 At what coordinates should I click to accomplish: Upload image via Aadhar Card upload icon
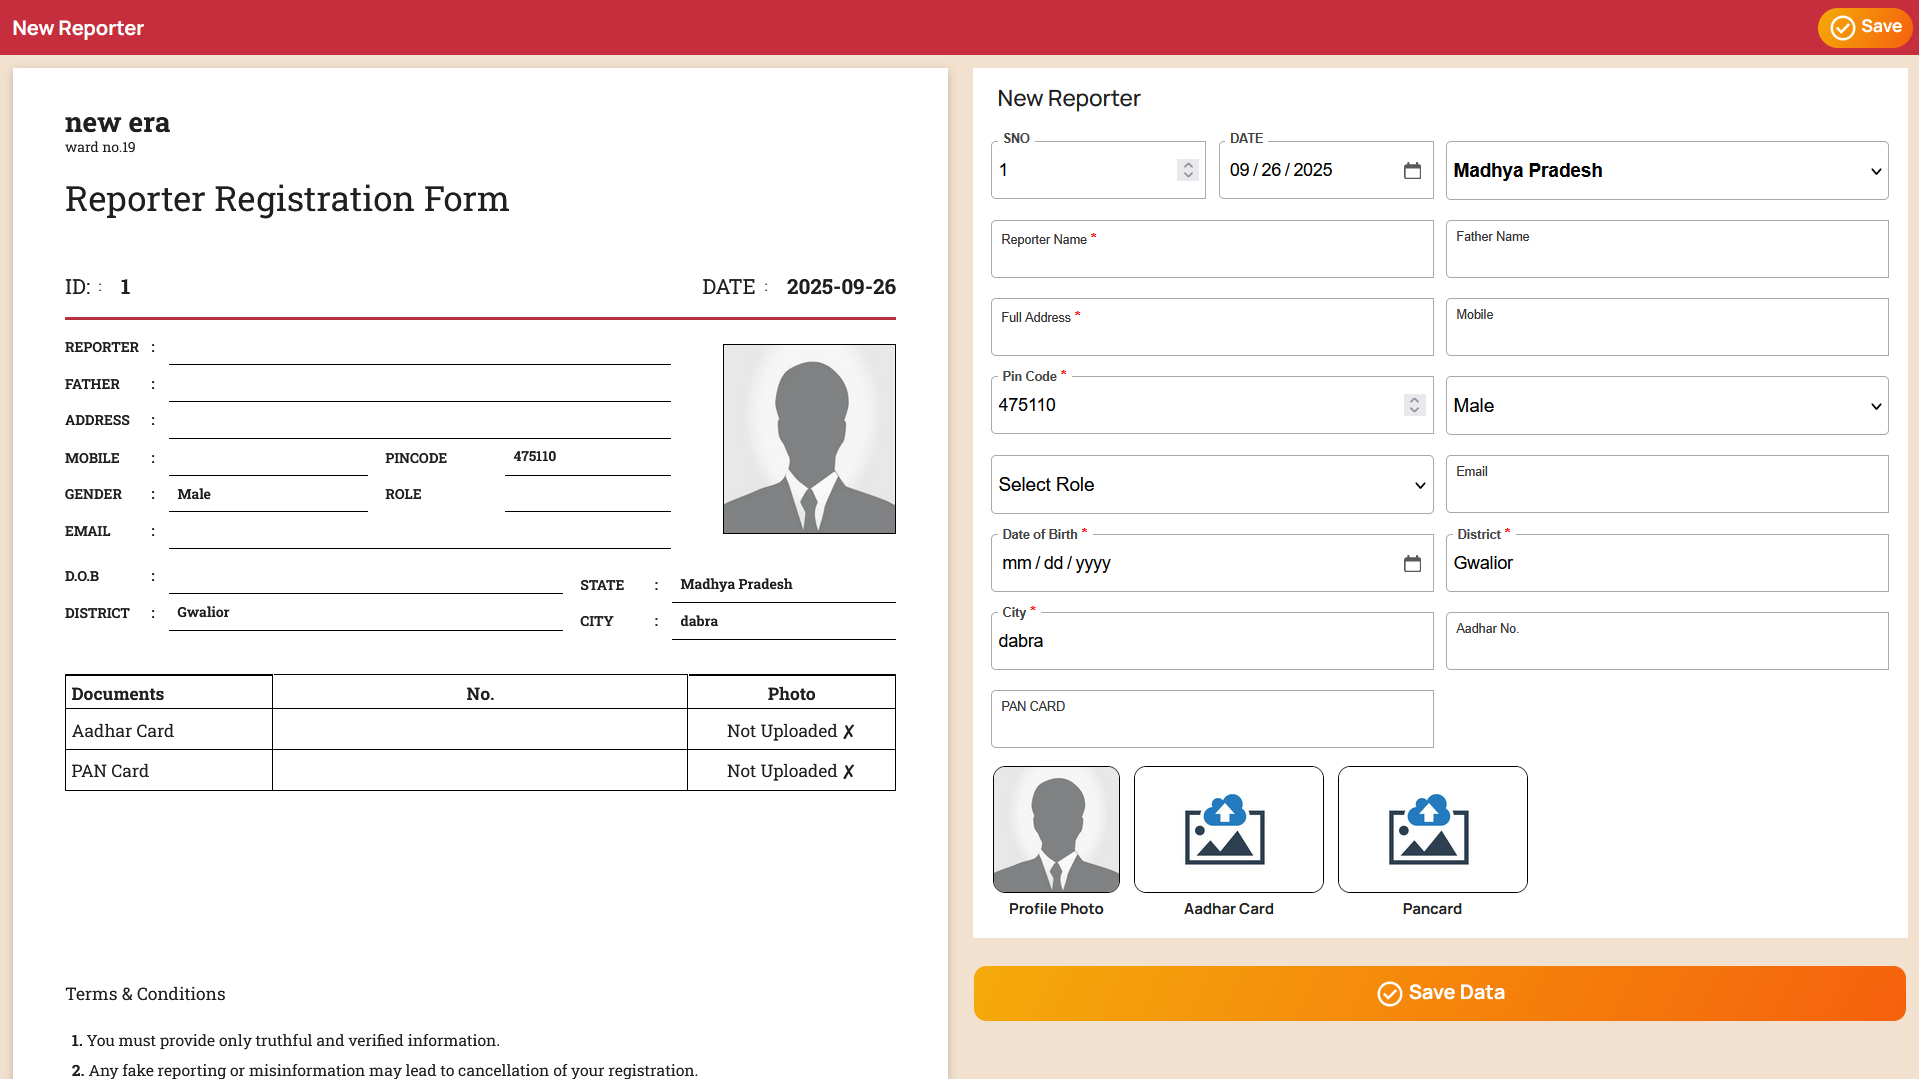tap(1228, 830)
